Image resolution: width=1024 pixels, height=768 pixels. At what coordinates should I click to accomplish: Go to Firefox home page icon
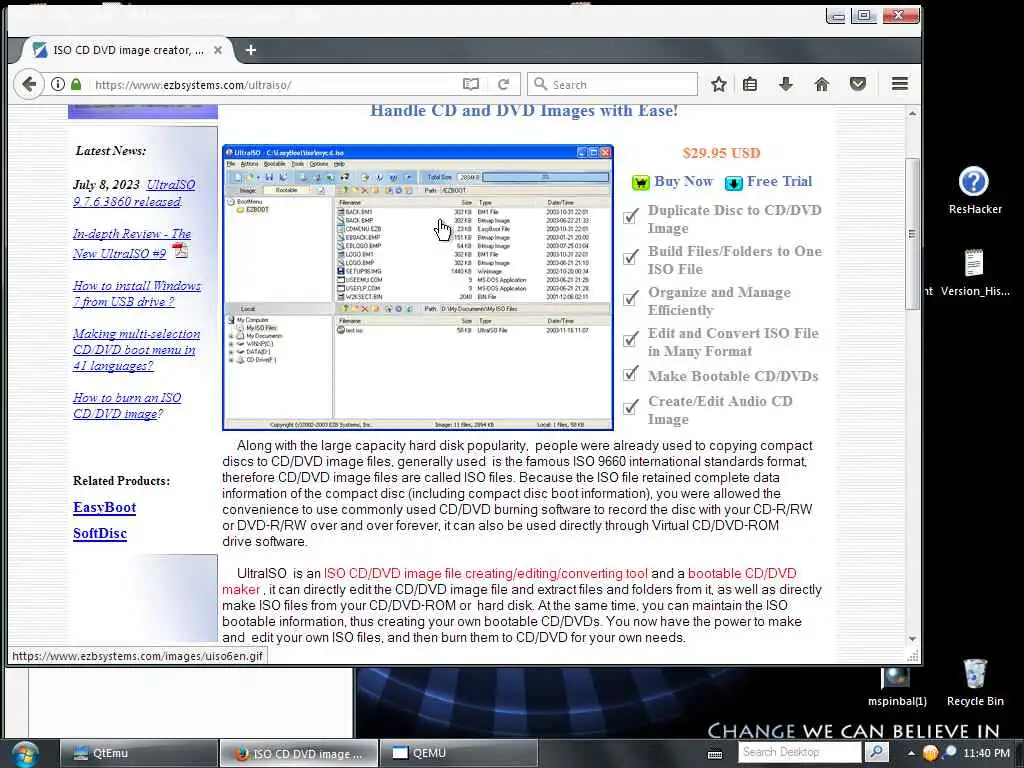tap(822, 84)
